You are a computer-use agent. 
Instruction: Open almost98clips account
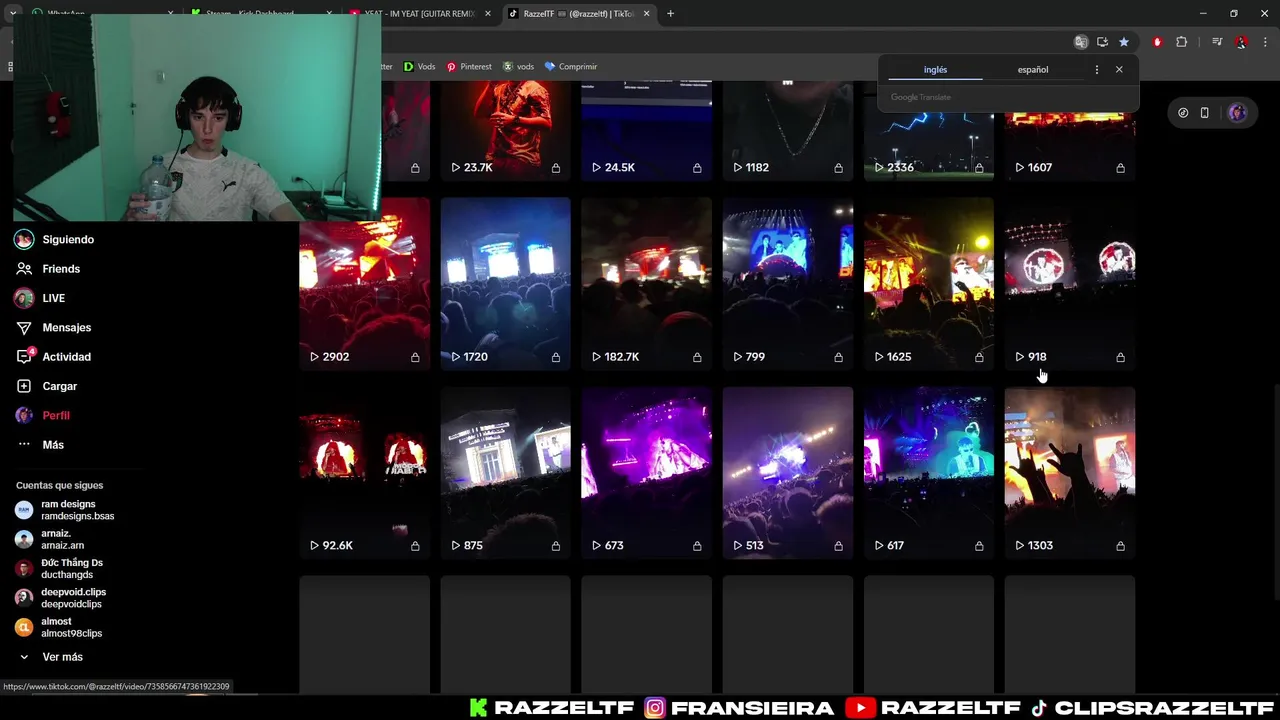click(x=59, y=627)
